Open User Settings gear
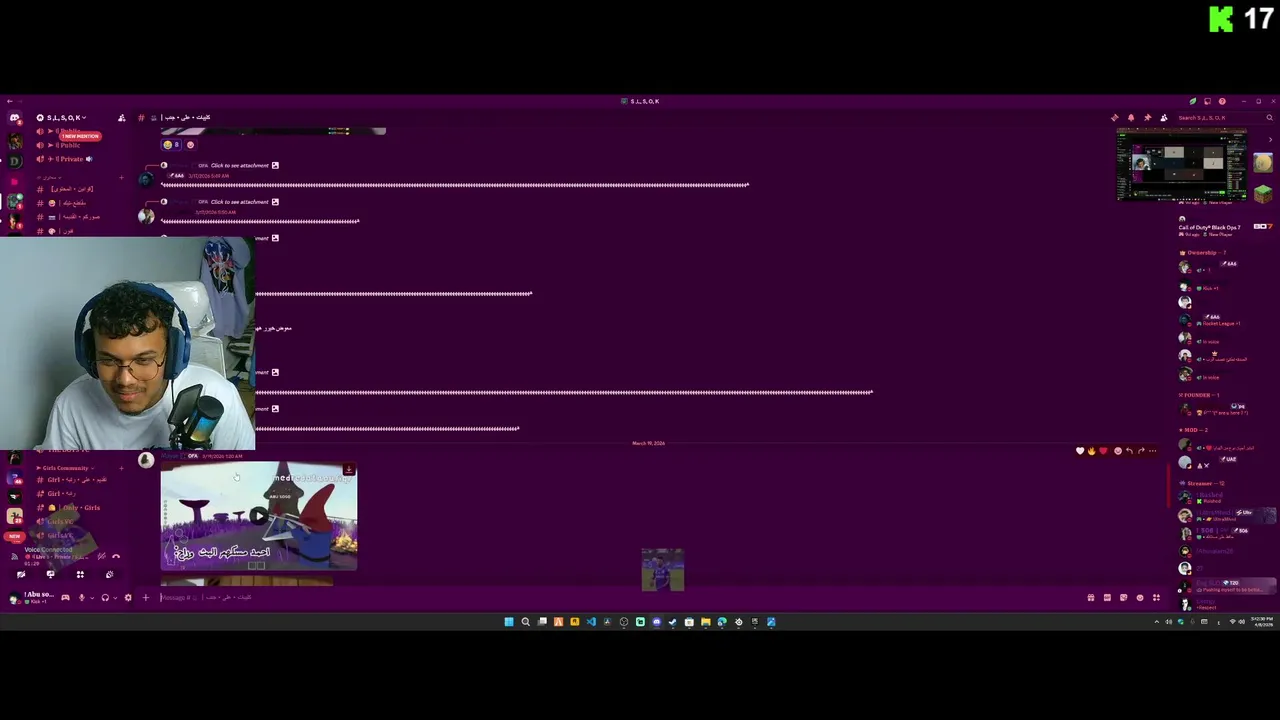1280x720 pixels. [128, 598]
